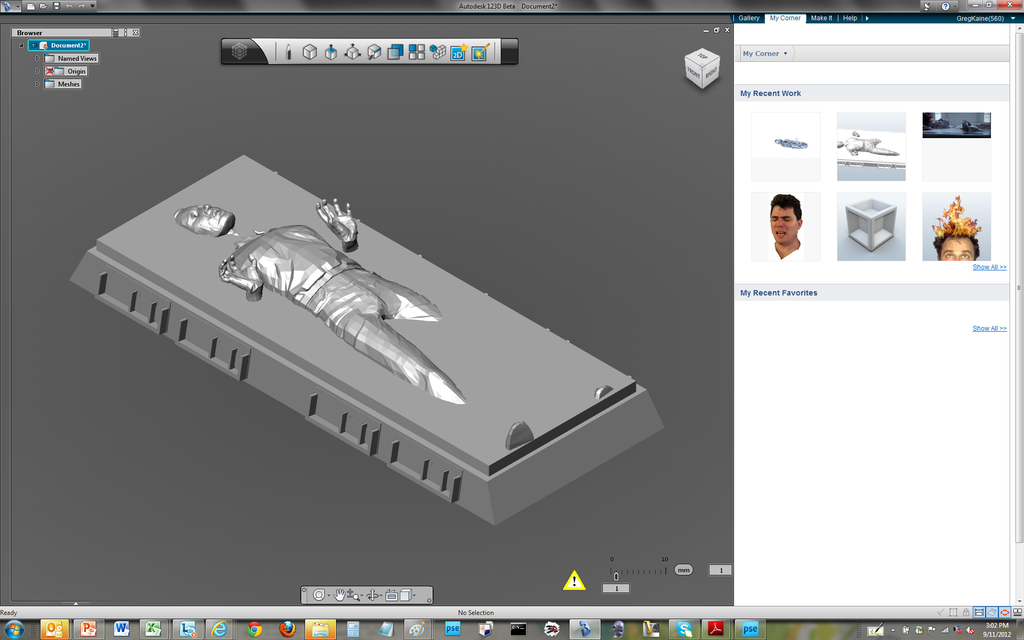Click the Redo arrow in quick access toolbar
Viewport: 1024px width, 640px height.
tap(82, 6)
